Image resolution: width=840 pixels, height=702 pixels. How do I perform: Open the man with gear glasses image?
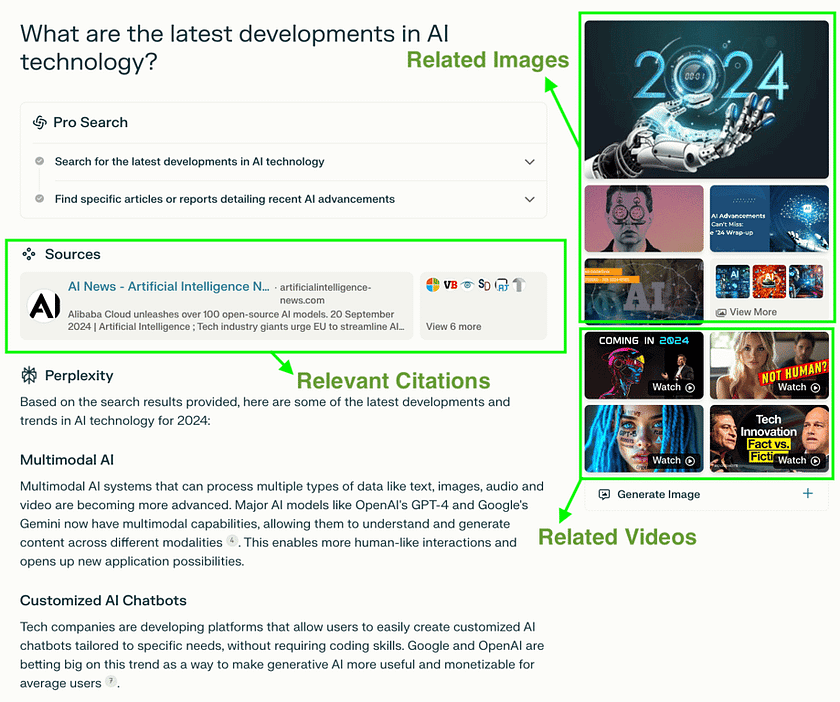[644, 219]
